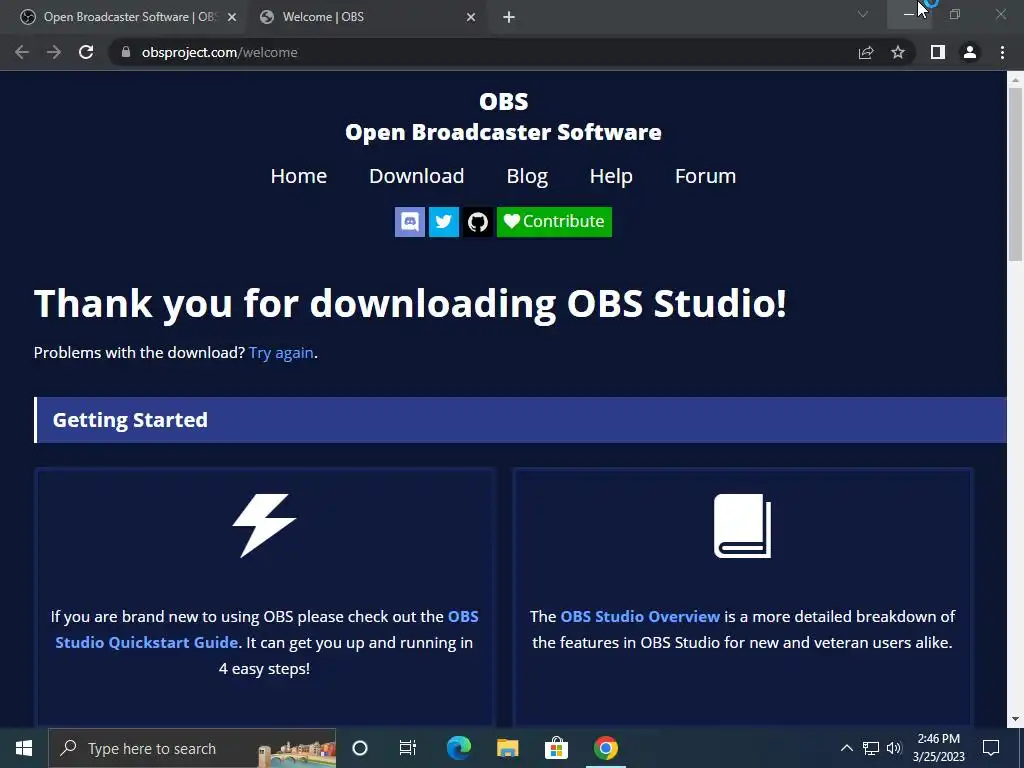
Task: Open the OBS Studio Quickstart Guide link
Action: (x=267, y=630)
